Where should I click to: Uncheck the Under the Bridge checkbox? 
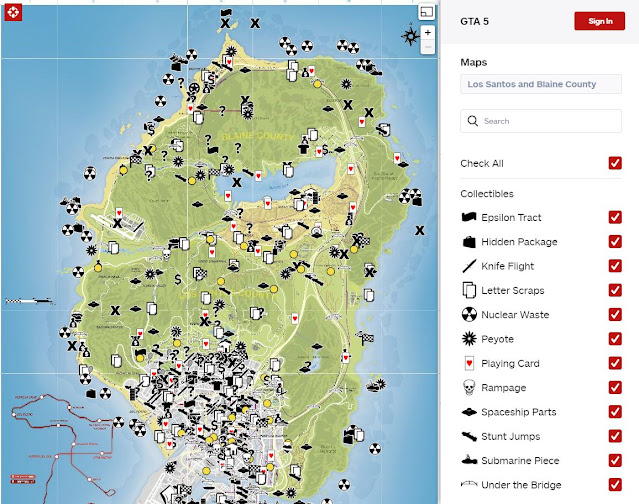tap(615, 484)
